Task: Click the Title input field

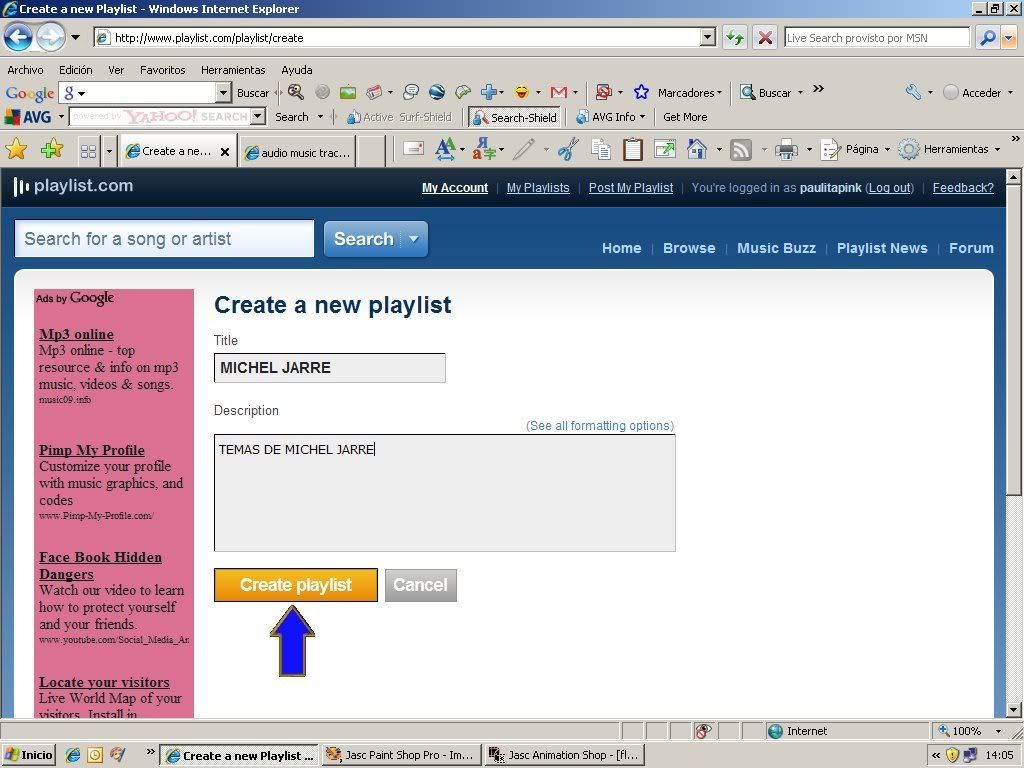Action: tap(329, 368)
